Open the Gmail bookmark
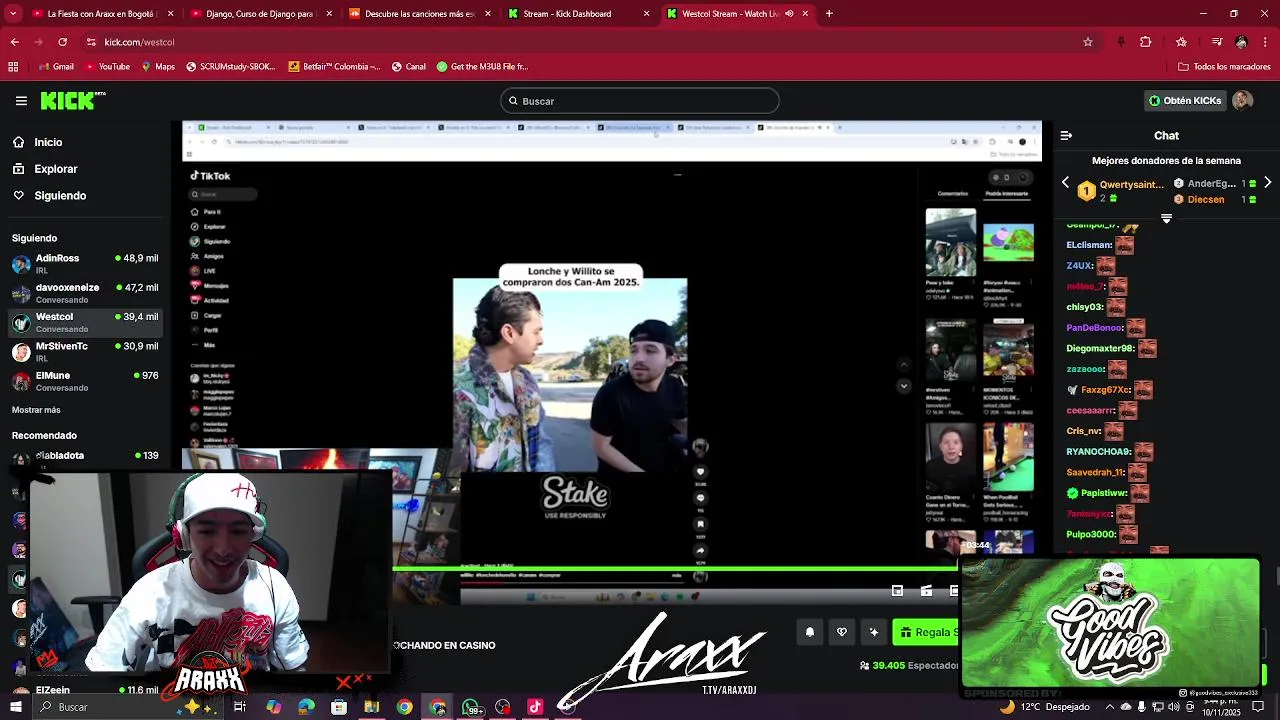This screenshot has height=720, width=1280. pyautogui.click(x=56, y=67)
